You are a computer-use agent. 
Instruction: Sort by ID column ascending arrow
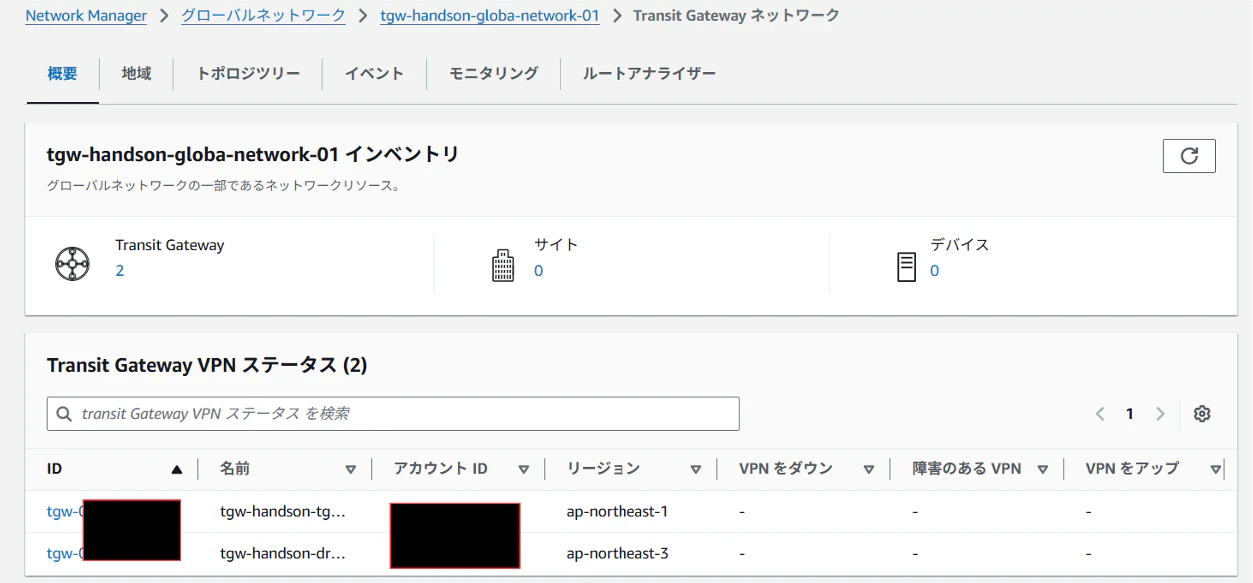177,469
